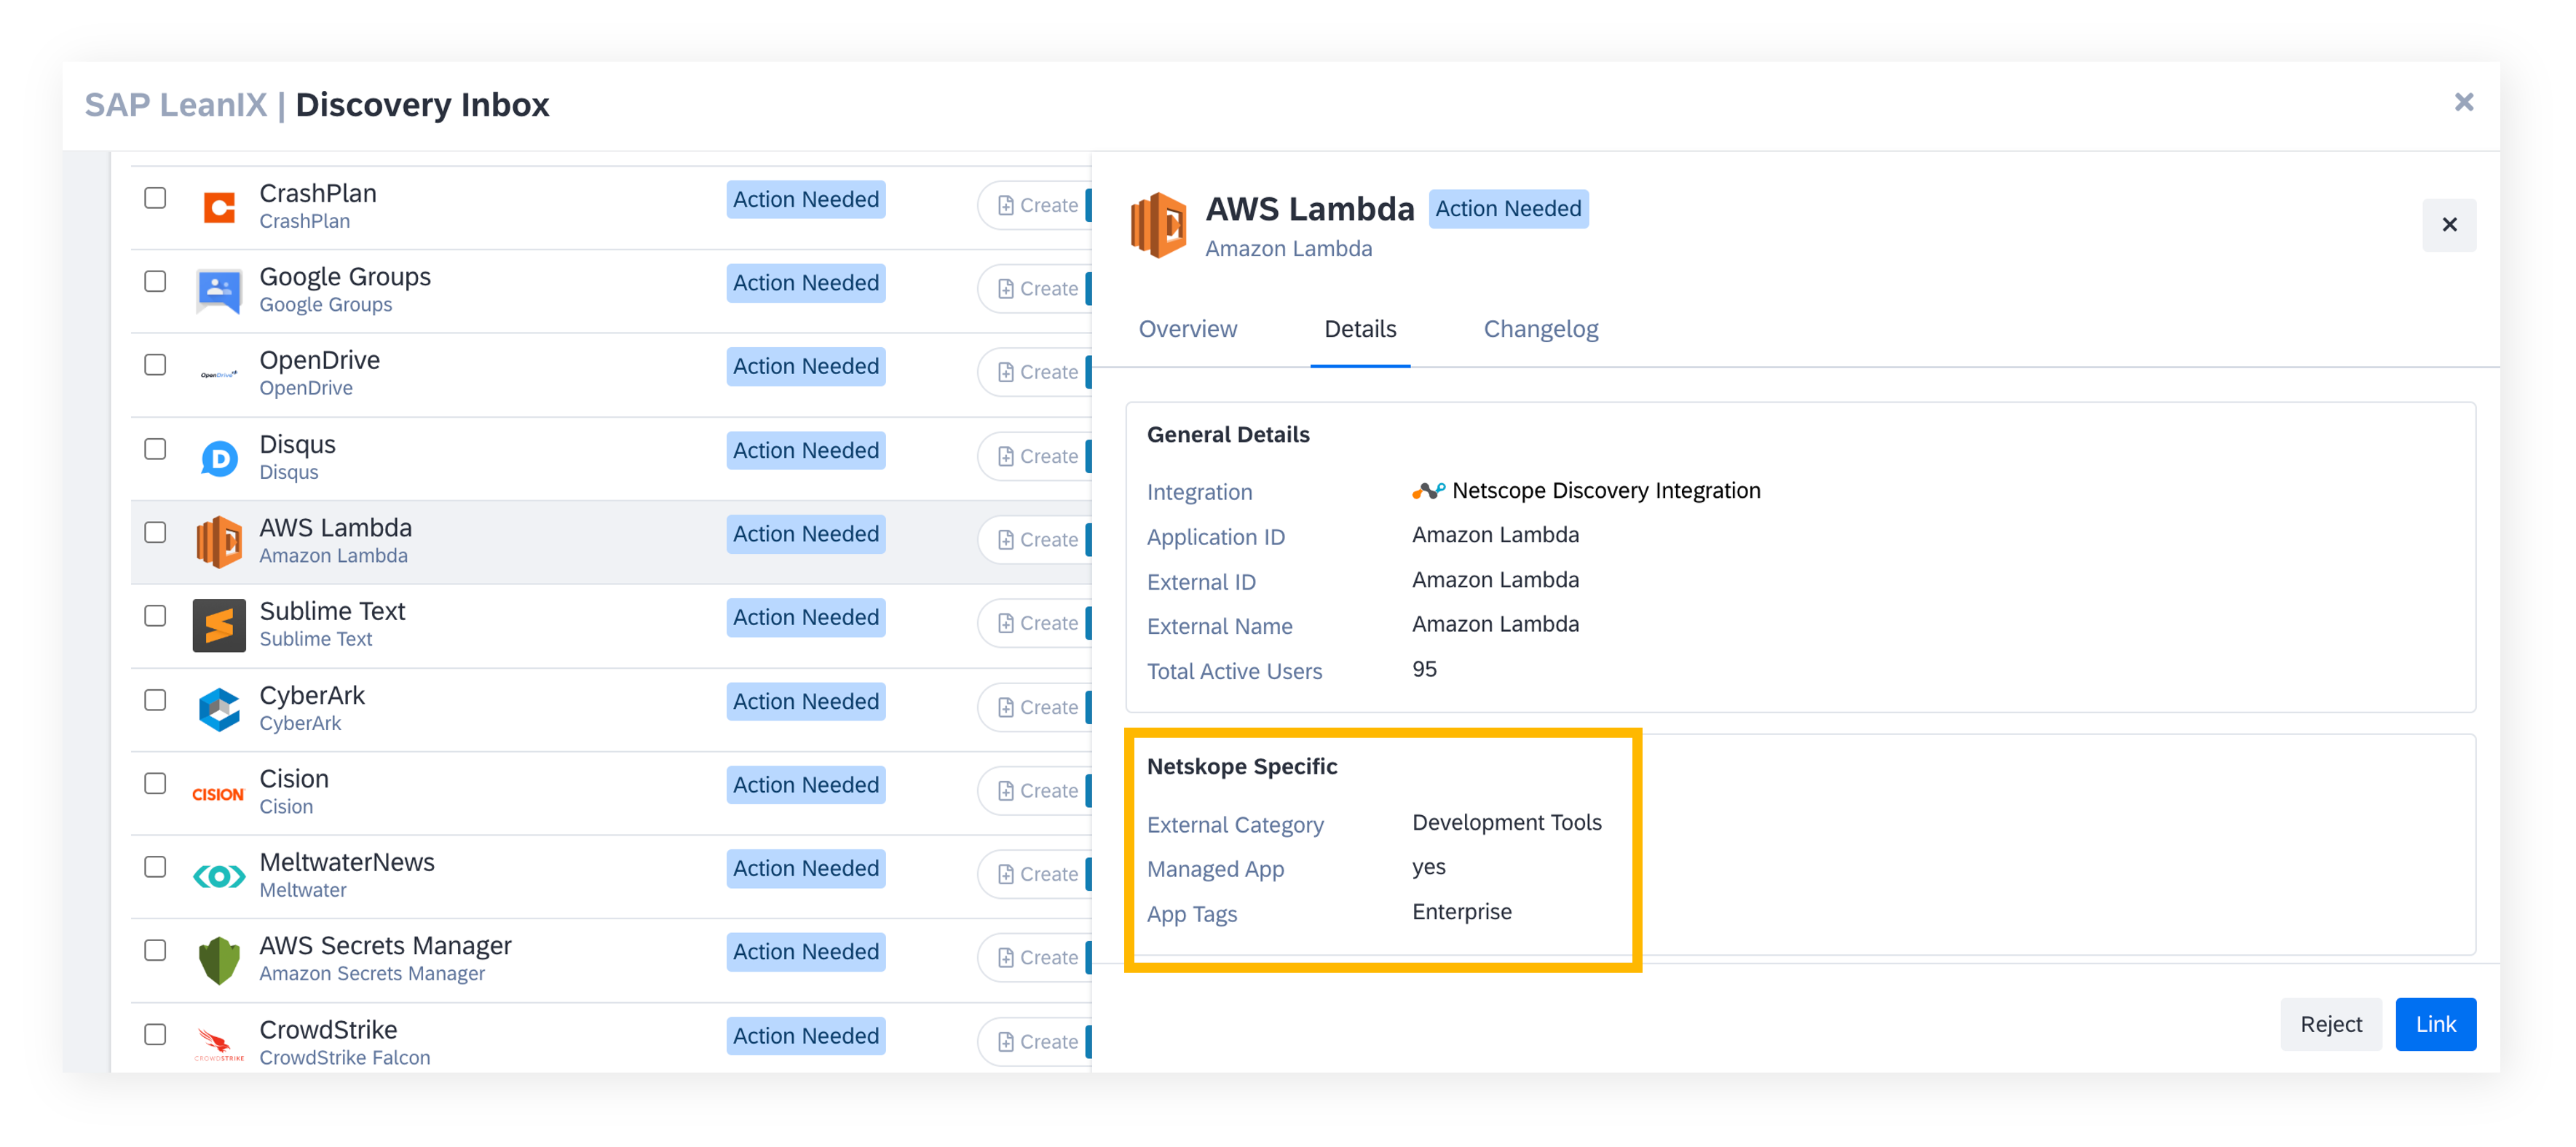Click the Netscope Discovery Integration value

click(1606, 491)
